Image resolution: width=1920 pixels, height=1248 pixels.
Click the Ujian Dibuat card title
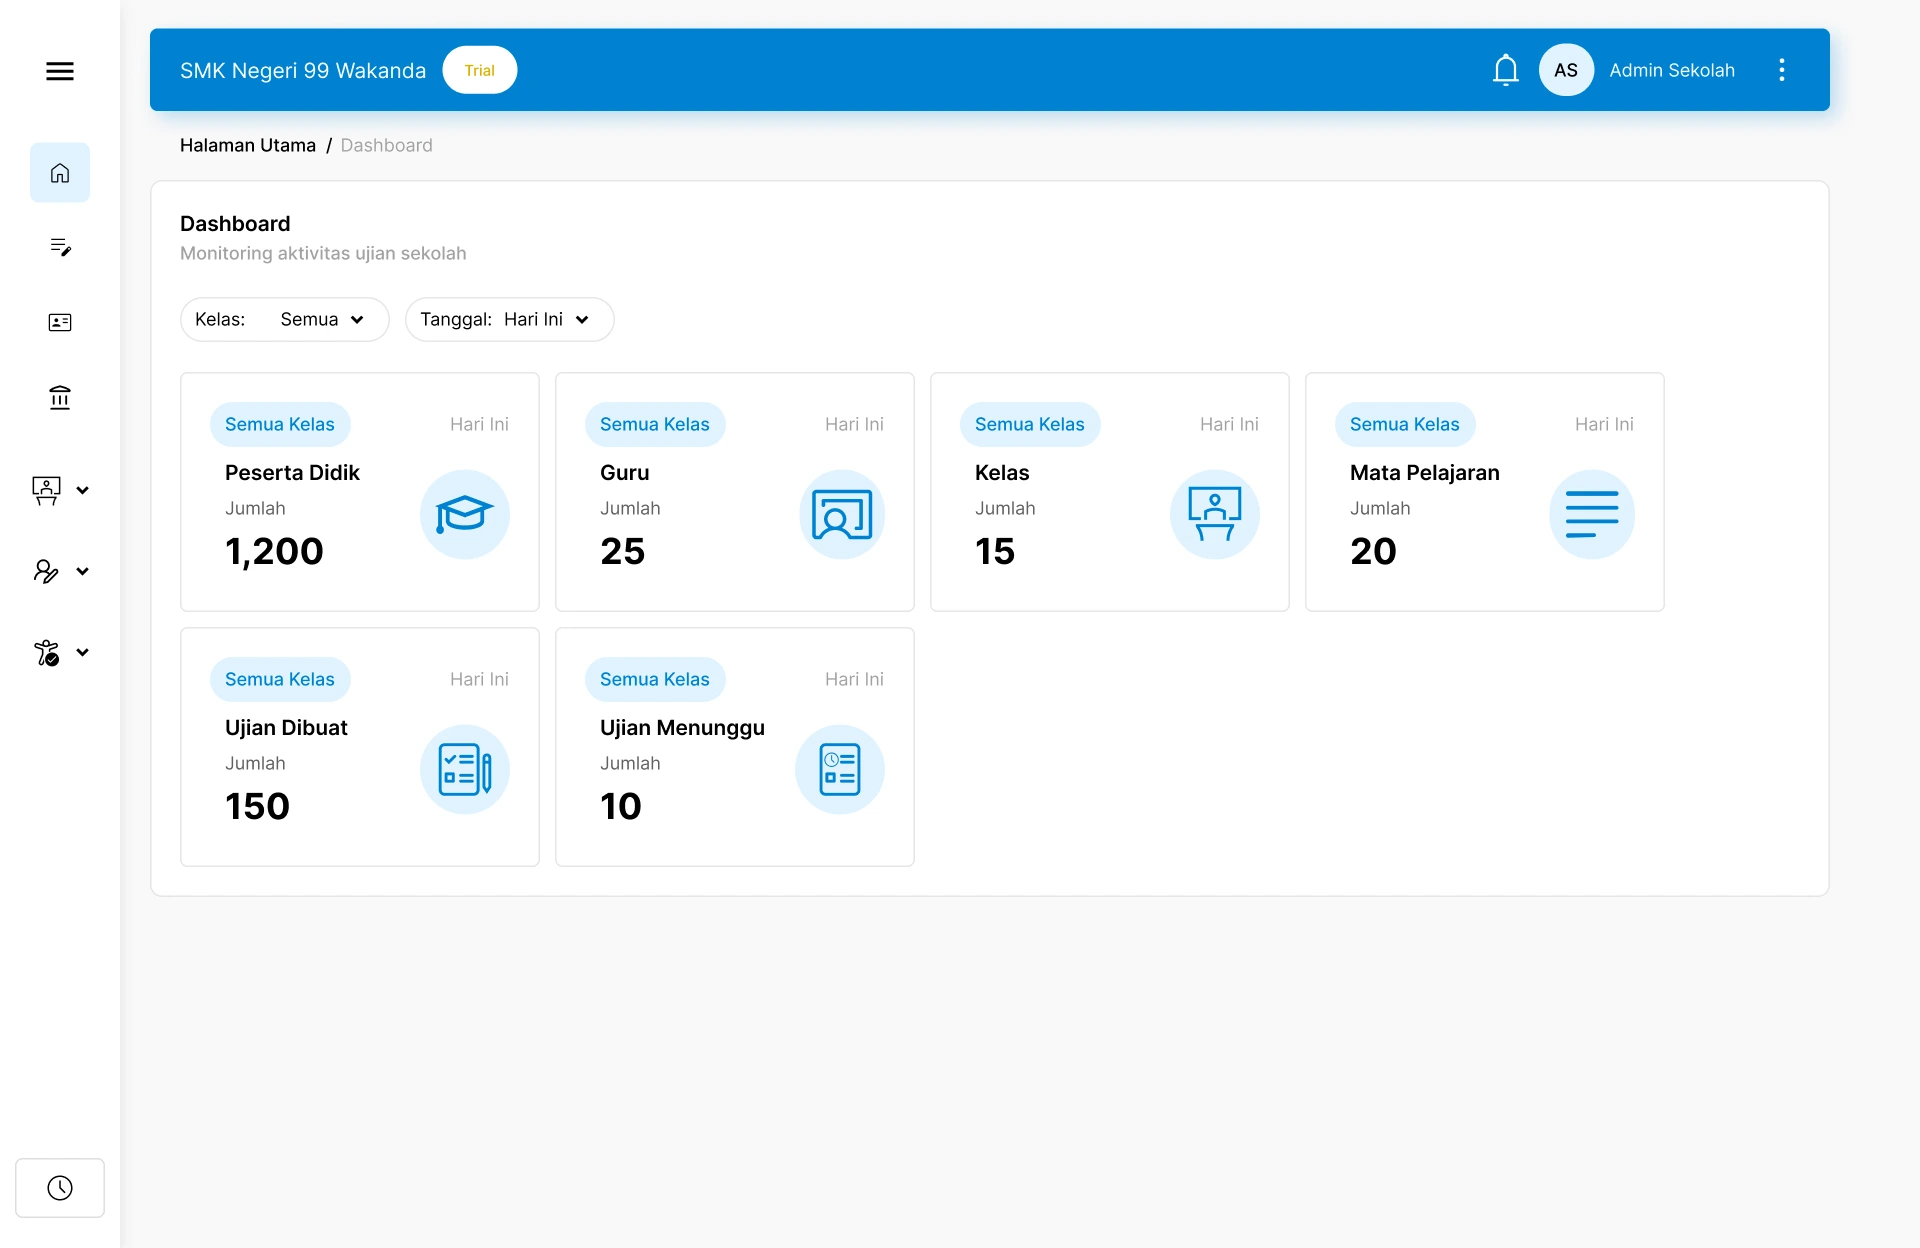[x=286, y=727]
